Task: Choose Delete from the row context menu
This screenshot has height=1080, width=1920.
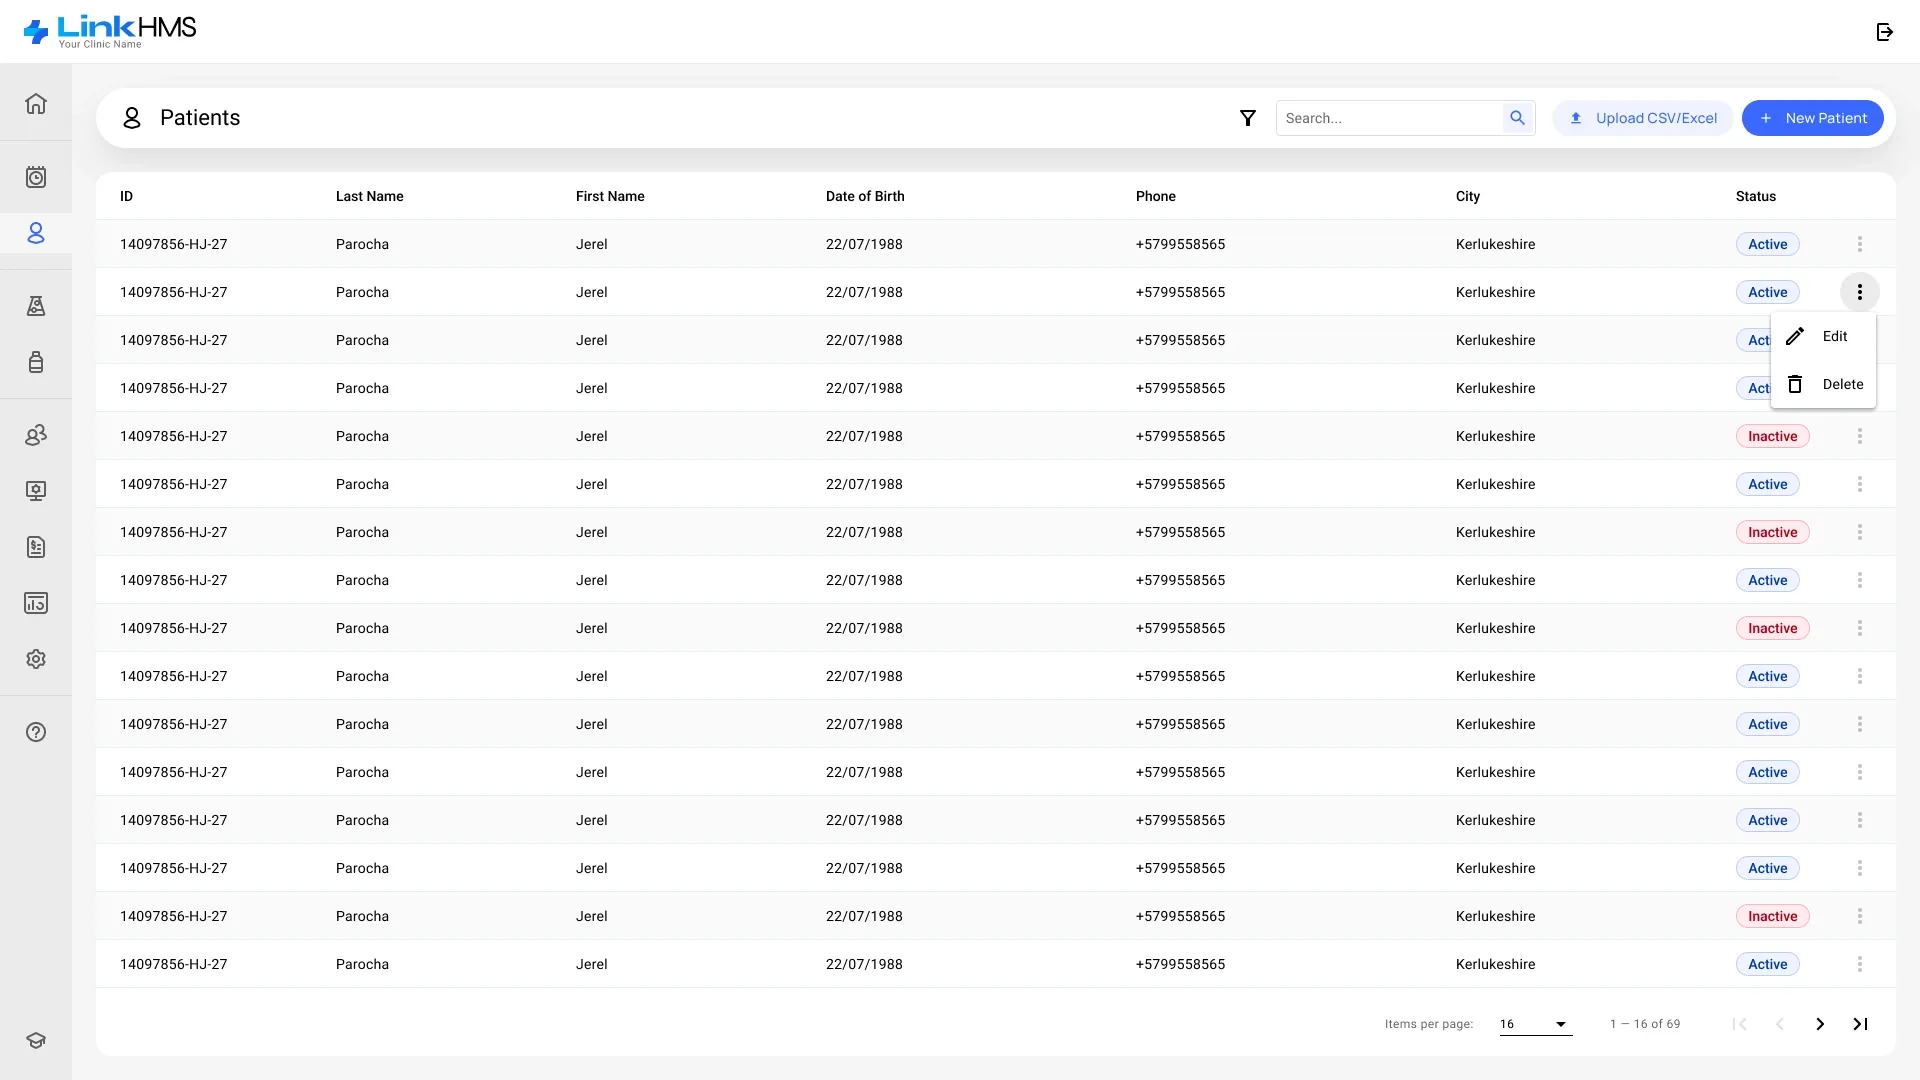Action: (x=1823, y=384)
